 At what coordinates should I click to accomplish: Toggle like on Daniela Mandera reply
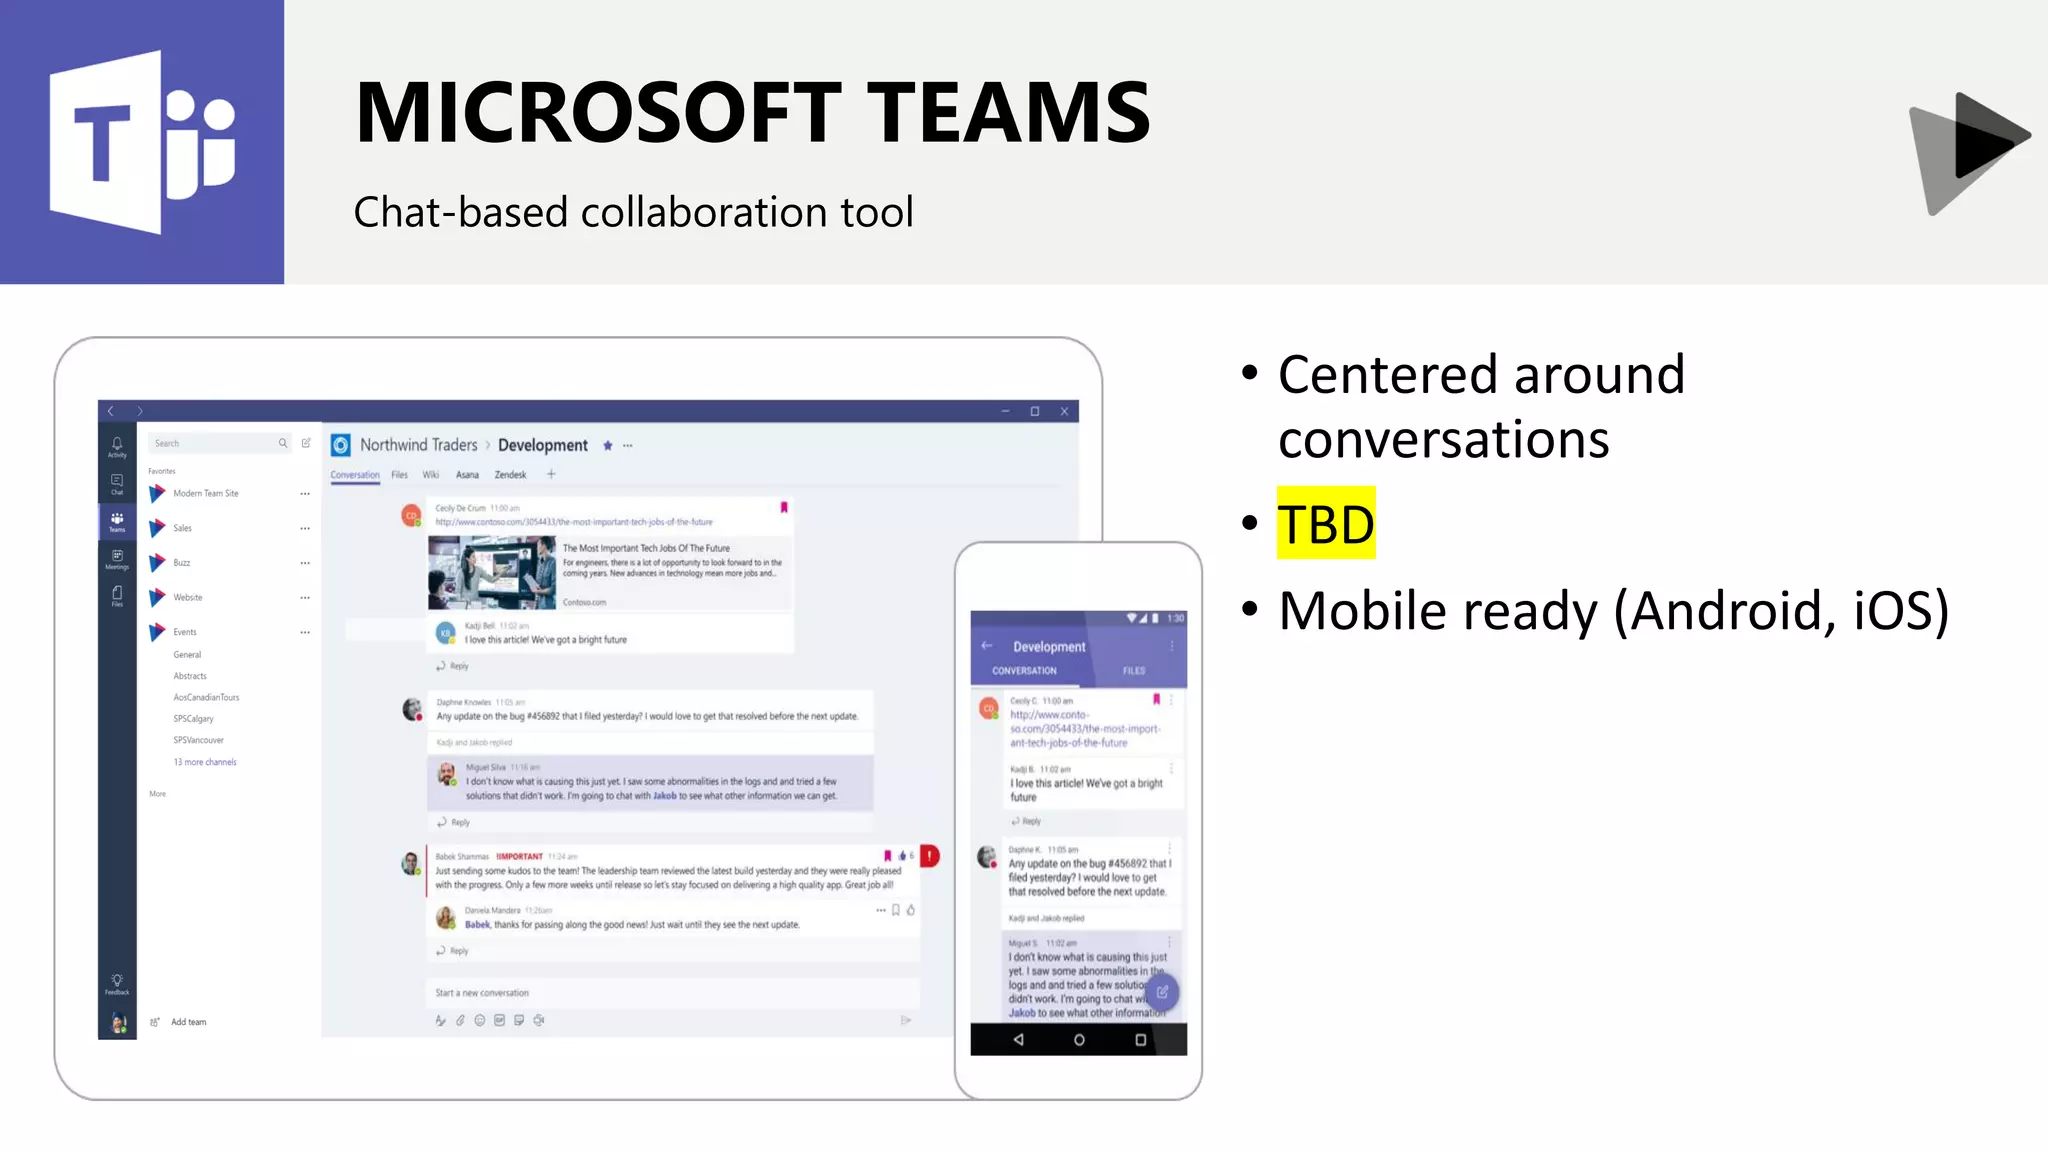pos(911,910)
